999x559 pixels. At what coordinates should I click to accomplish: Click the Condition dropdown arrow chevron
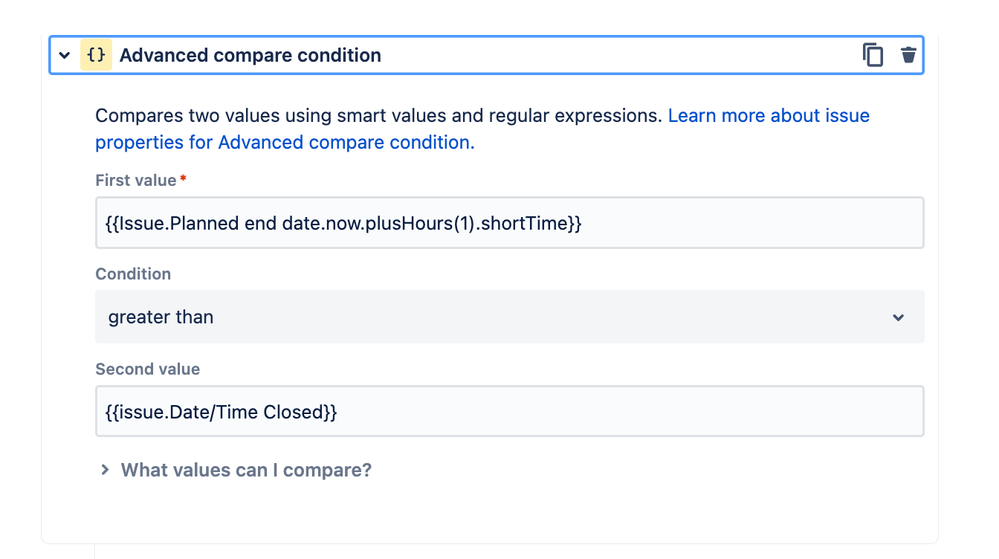(x=898, y=317)
